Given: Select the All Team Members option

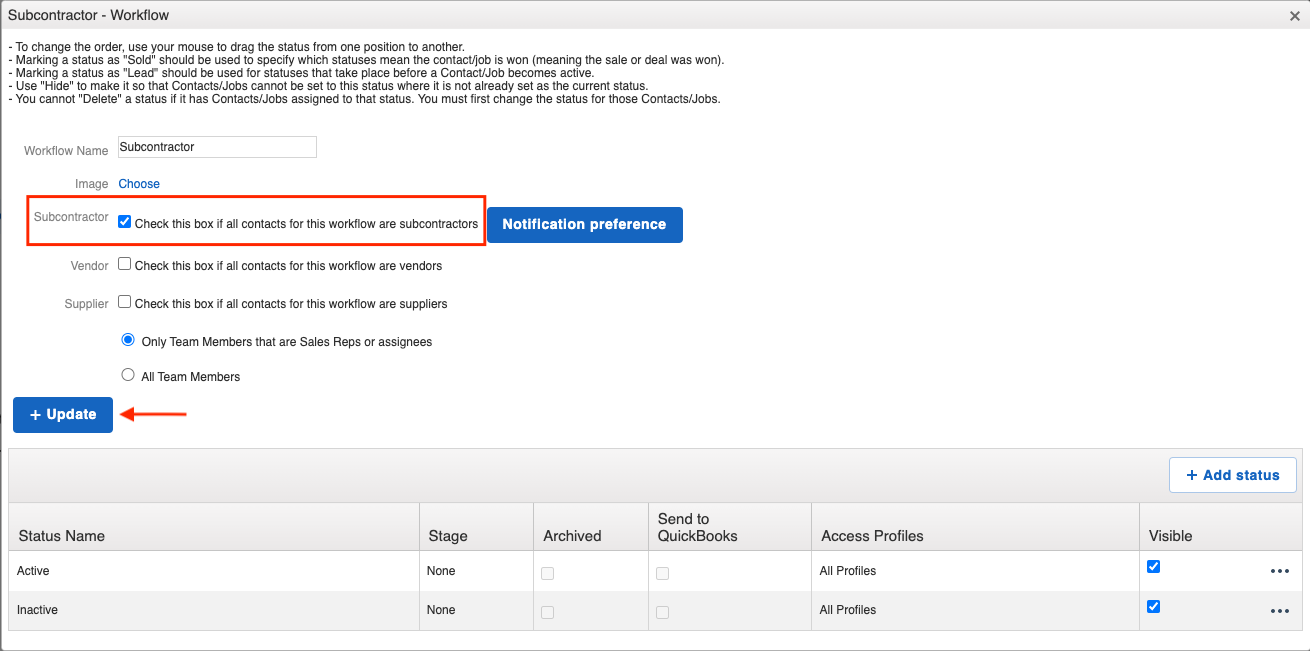Looking at the screenshot, I should 128,374.
